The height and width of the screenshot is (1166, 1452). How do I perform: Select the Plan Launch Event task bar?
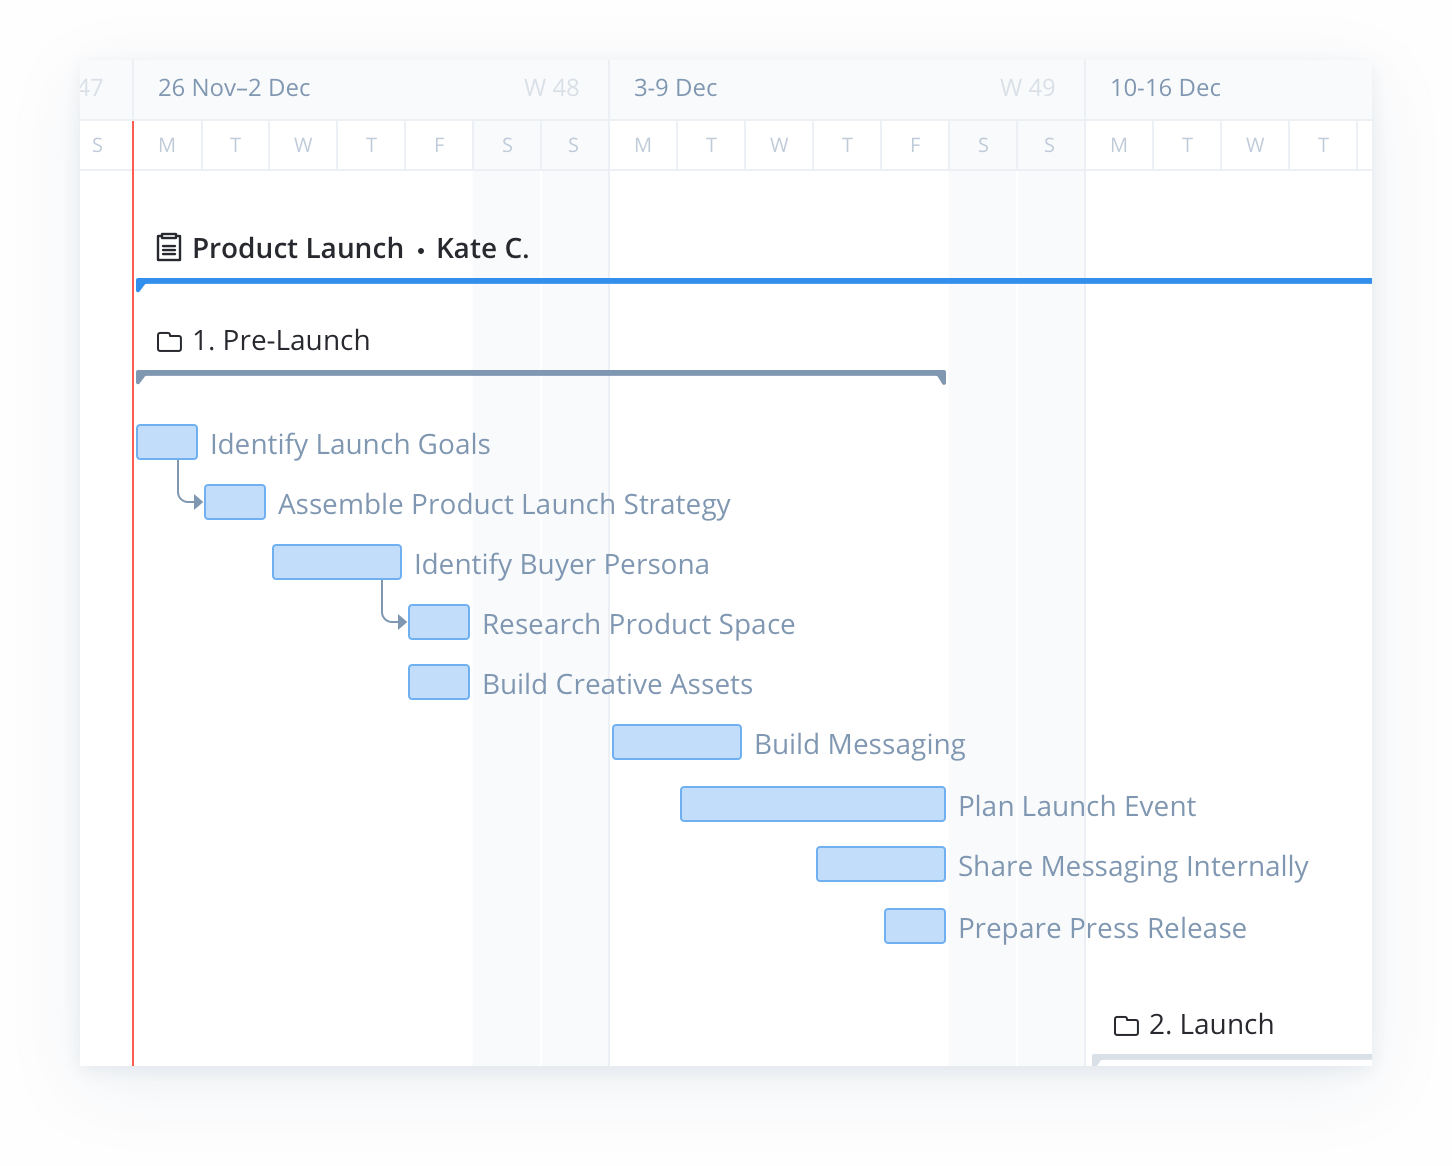(x=813, y=804)
